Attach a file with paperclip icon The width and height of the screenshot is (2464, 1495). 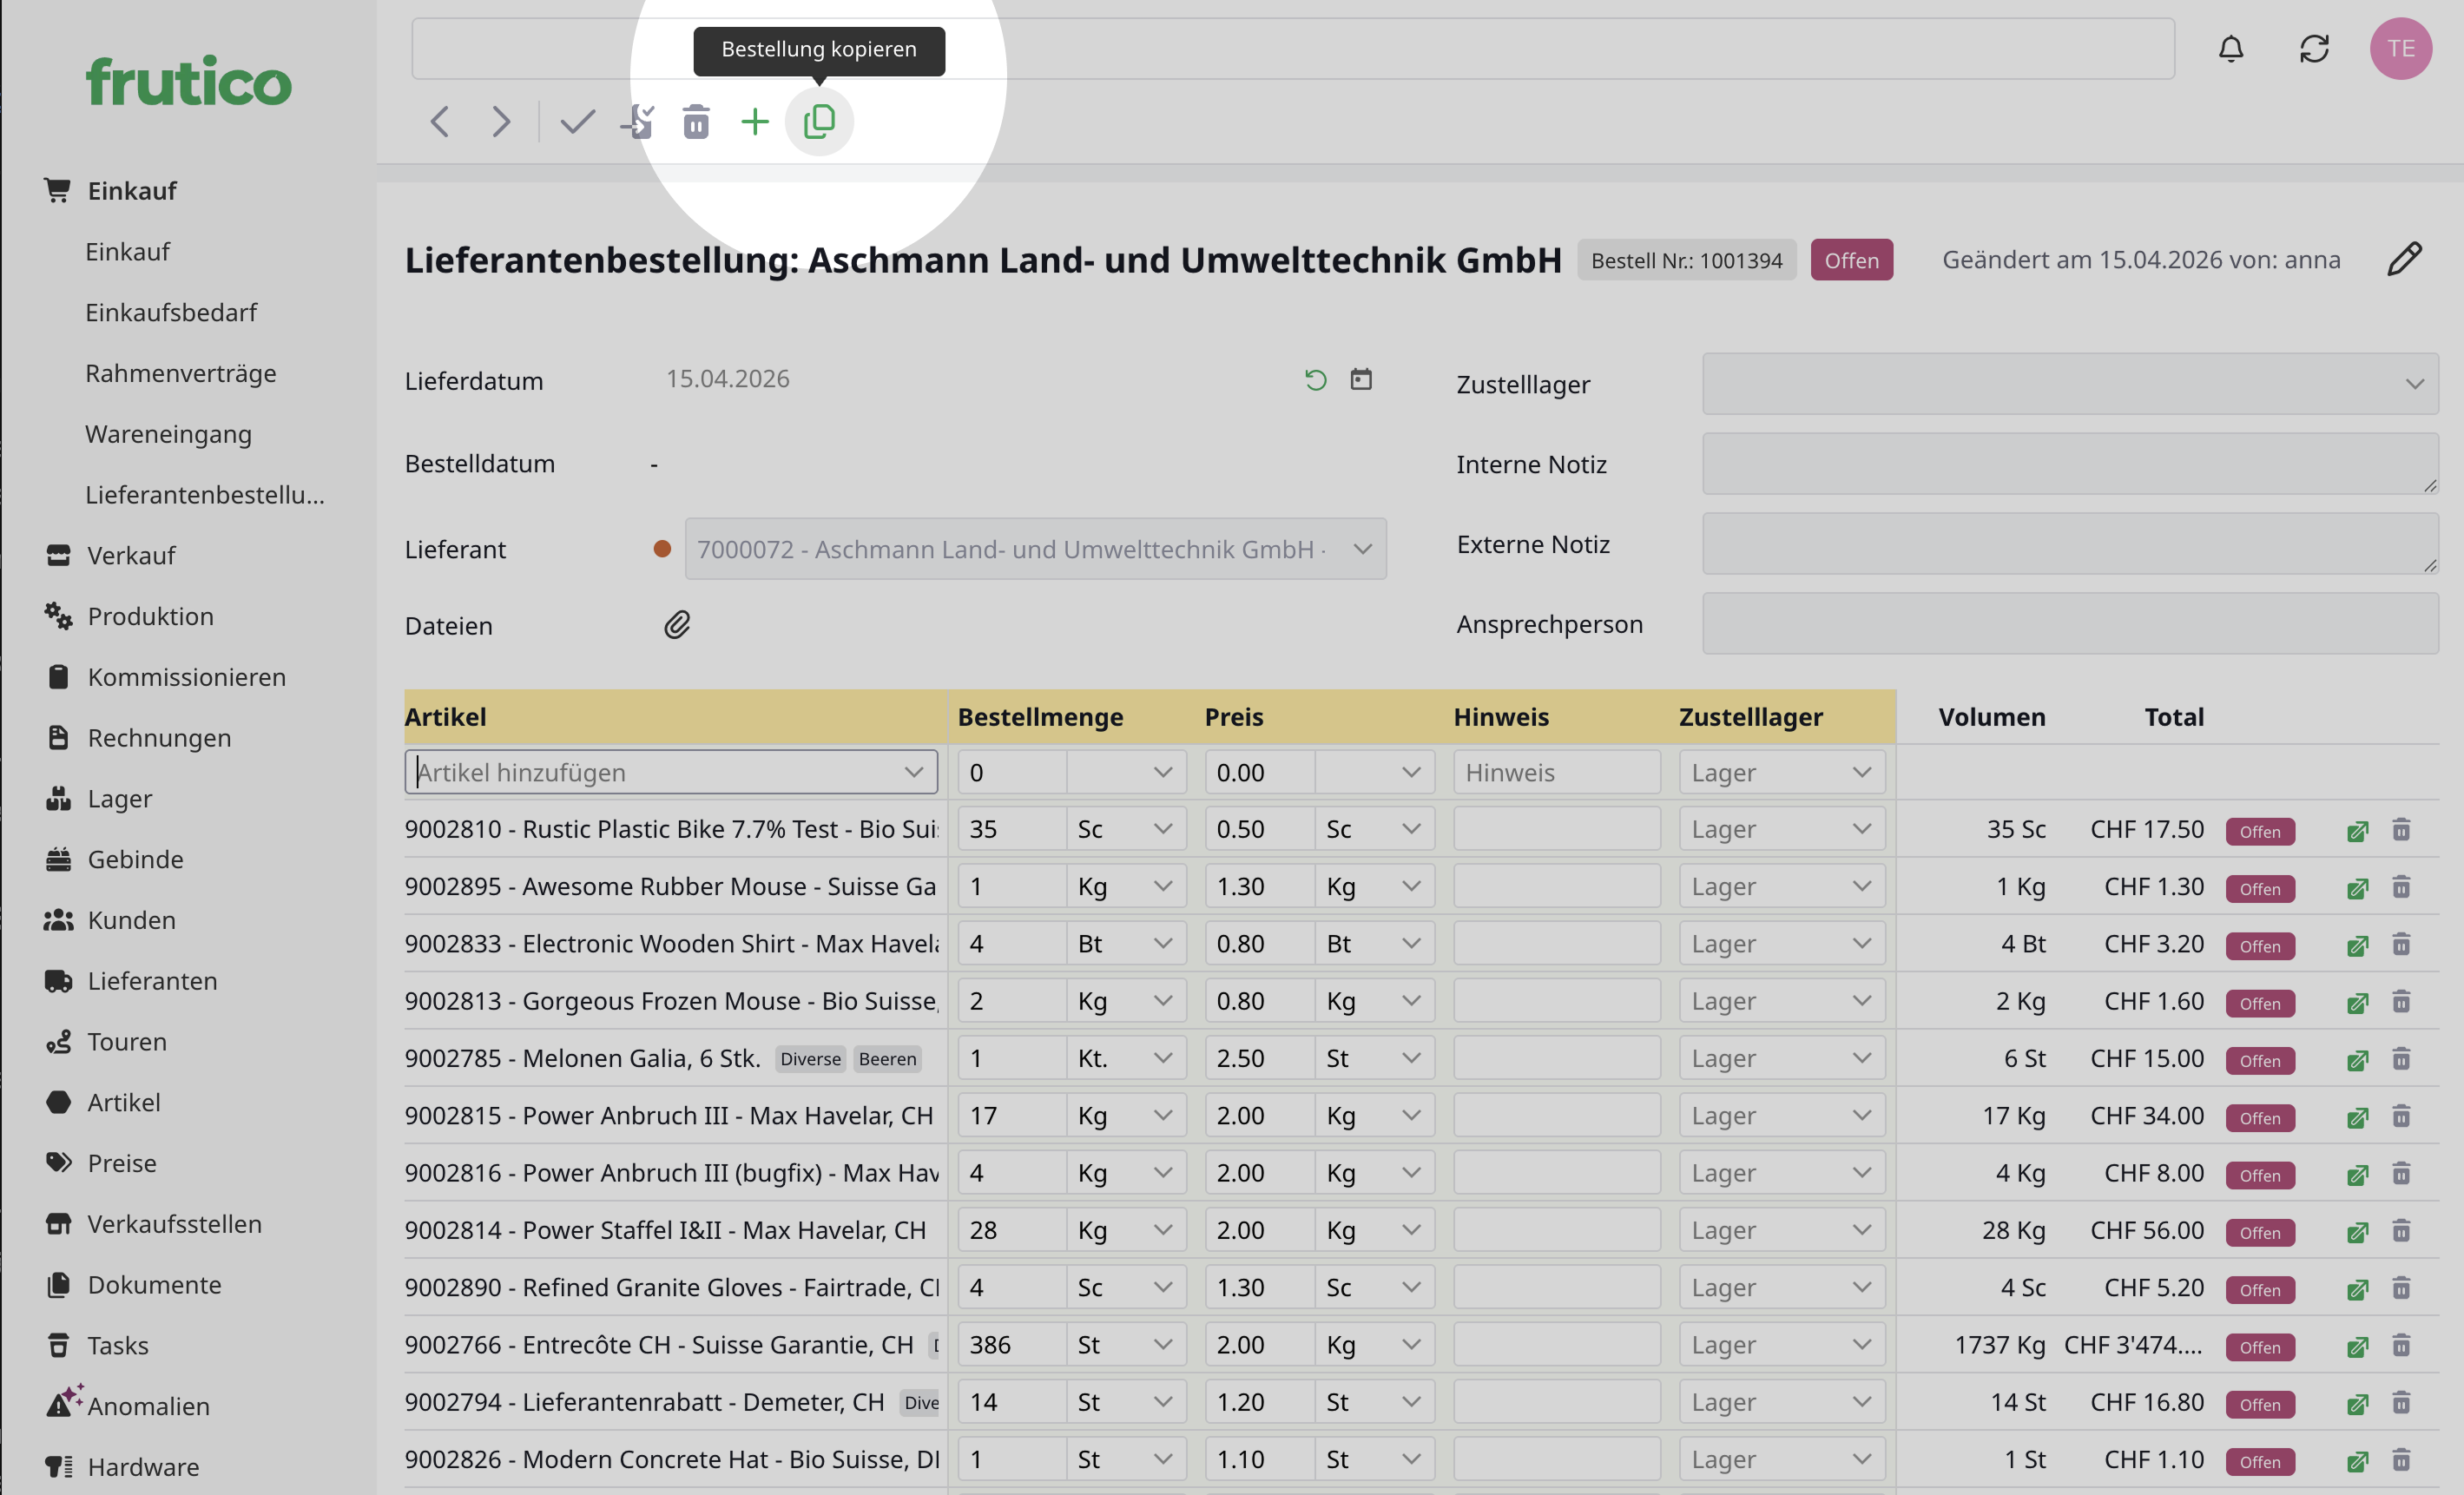click(x=677, y=625)
